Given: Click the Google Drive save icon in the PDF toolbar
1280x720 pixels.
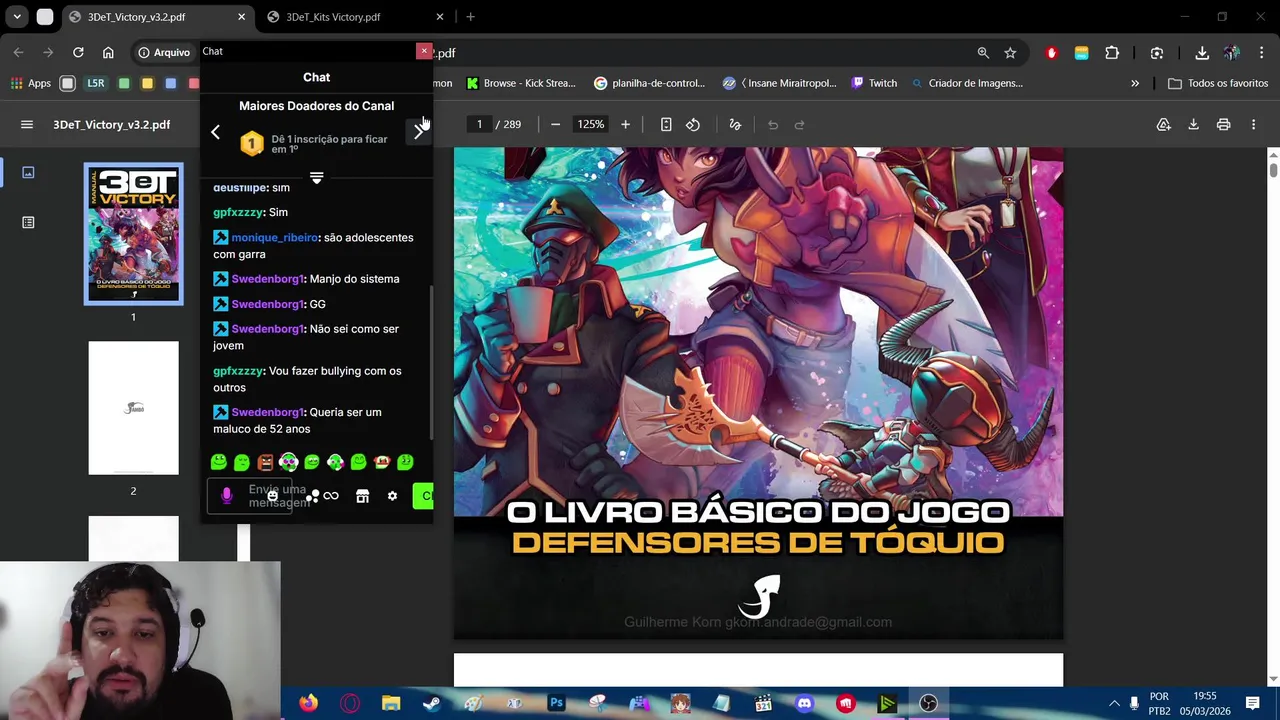Looking at the screenshot, I should point(1164,124).
